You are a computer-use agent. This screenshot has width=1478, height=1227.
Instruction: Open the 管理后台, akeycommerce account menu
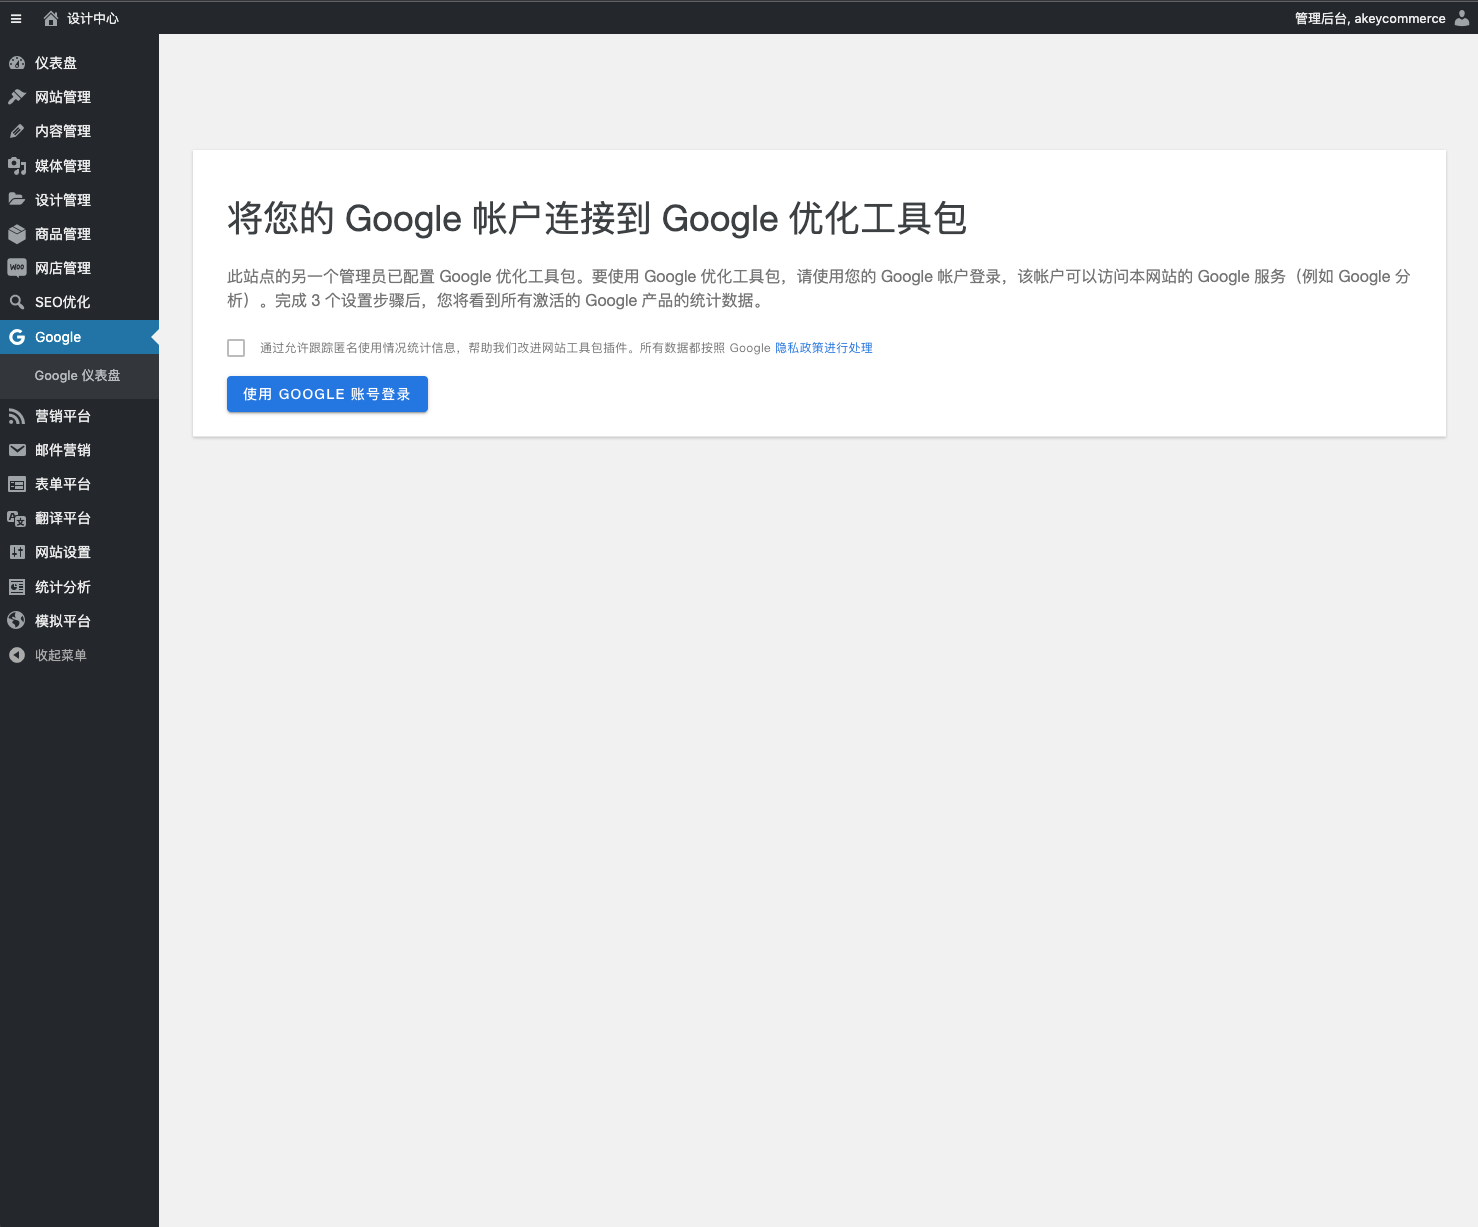click(1369, 18)
